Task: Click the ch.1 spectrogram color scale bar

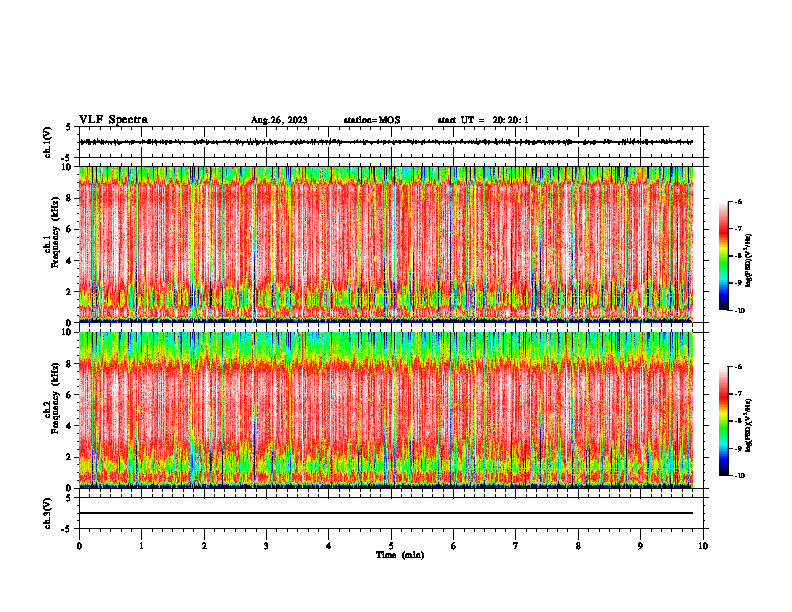Action: coord(723,256)
